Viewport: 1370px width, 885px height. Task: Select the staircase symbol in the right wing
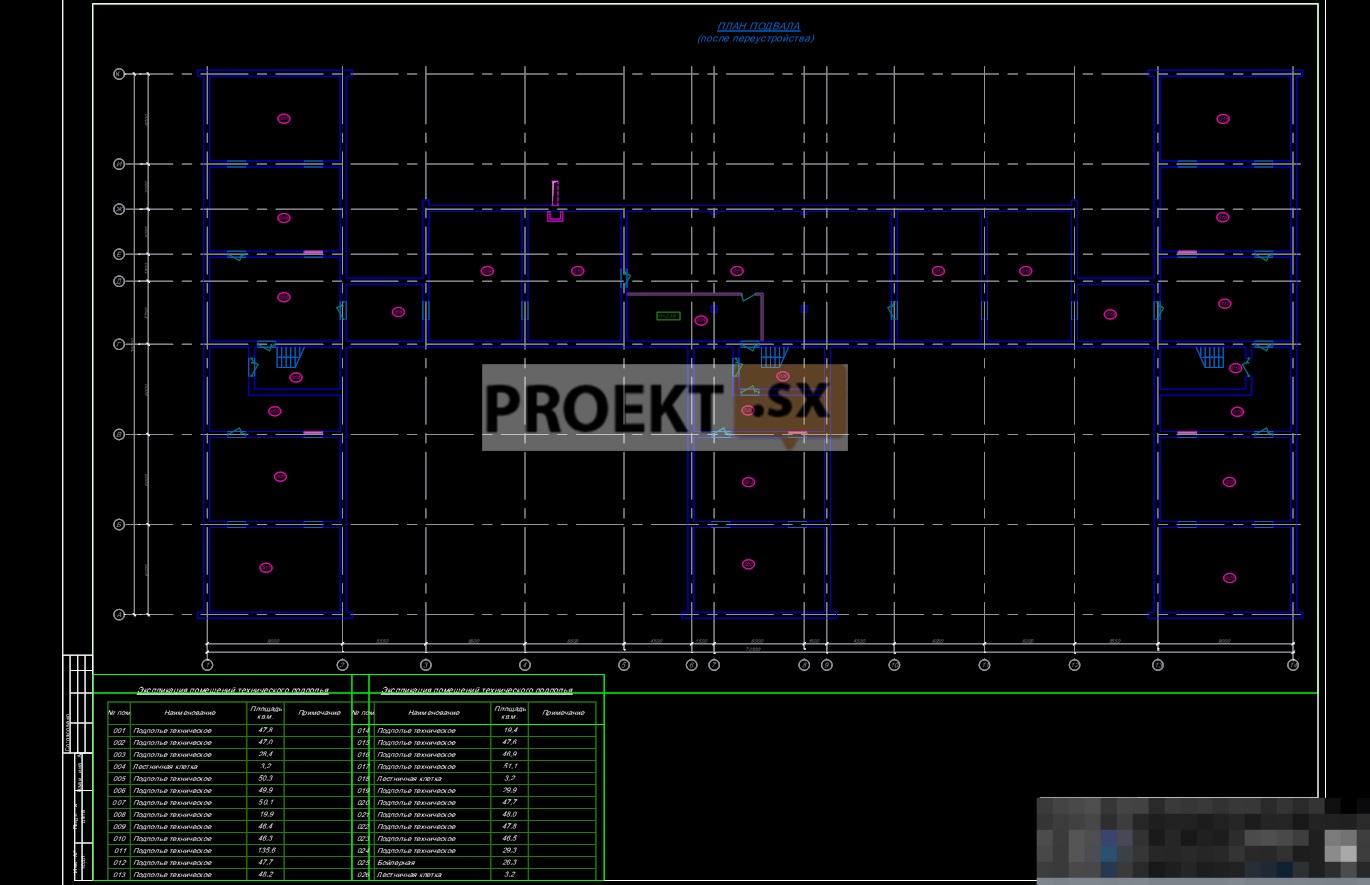pos(1211,356)
